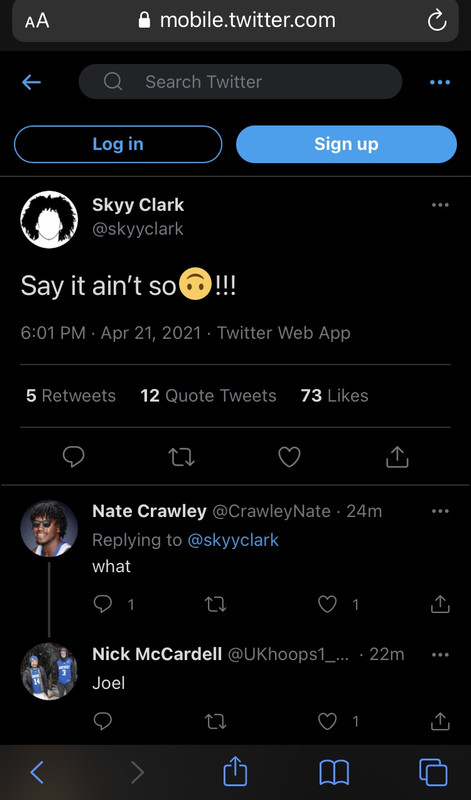Click the Search Twitter field
Viewport: 471px width, 800px height.
(240, 82)
